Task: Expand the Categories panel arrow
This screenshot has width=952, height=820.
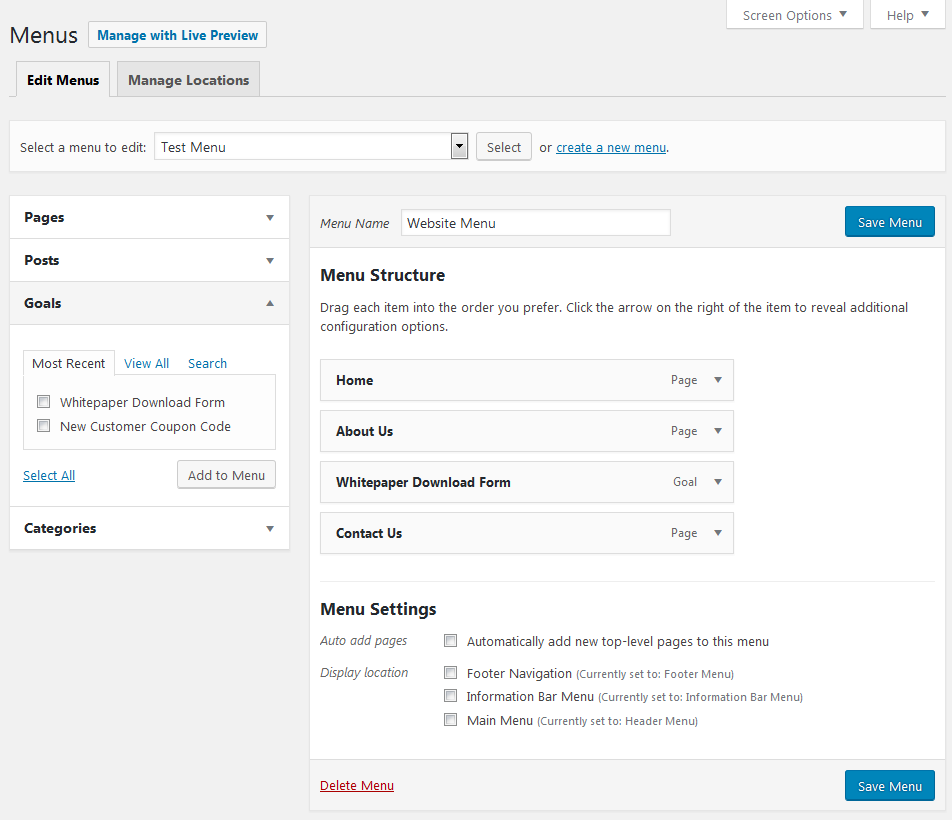Action: click(270, 529)
